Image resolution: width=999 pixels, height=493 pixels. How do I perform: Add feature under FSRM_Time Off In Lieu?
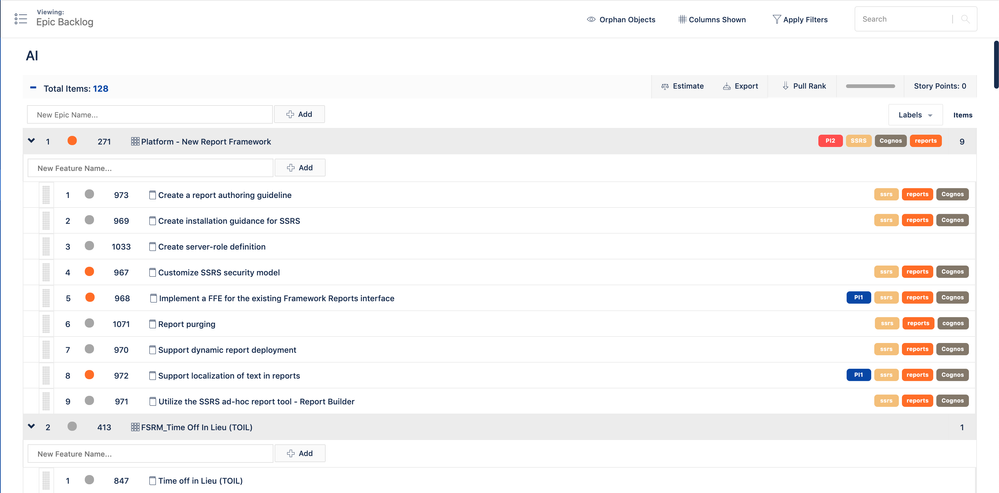[x=300, y=454]
